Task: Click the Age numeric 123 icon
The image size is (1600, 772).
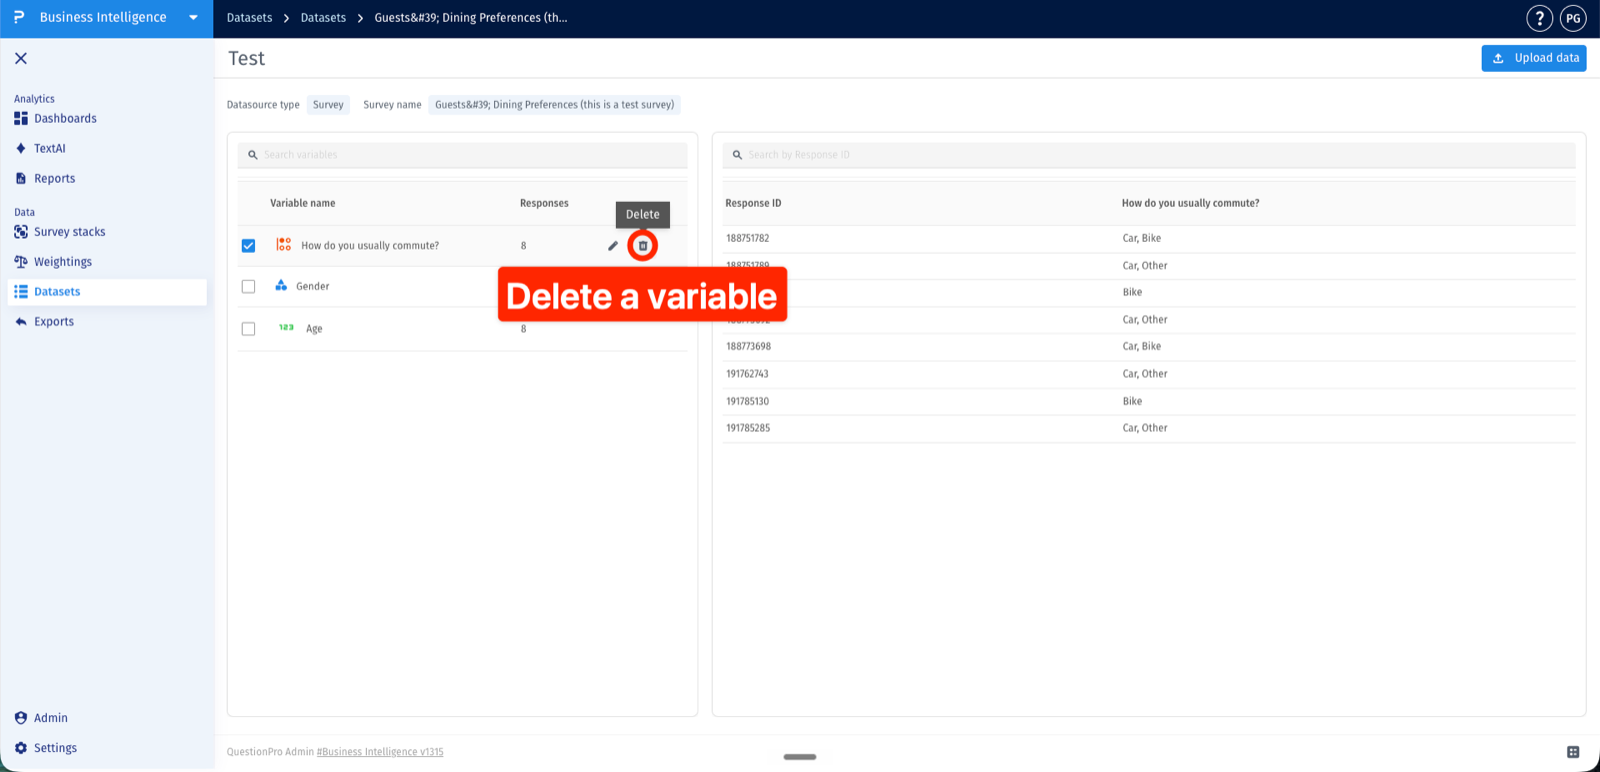Action: click(286, 327)
